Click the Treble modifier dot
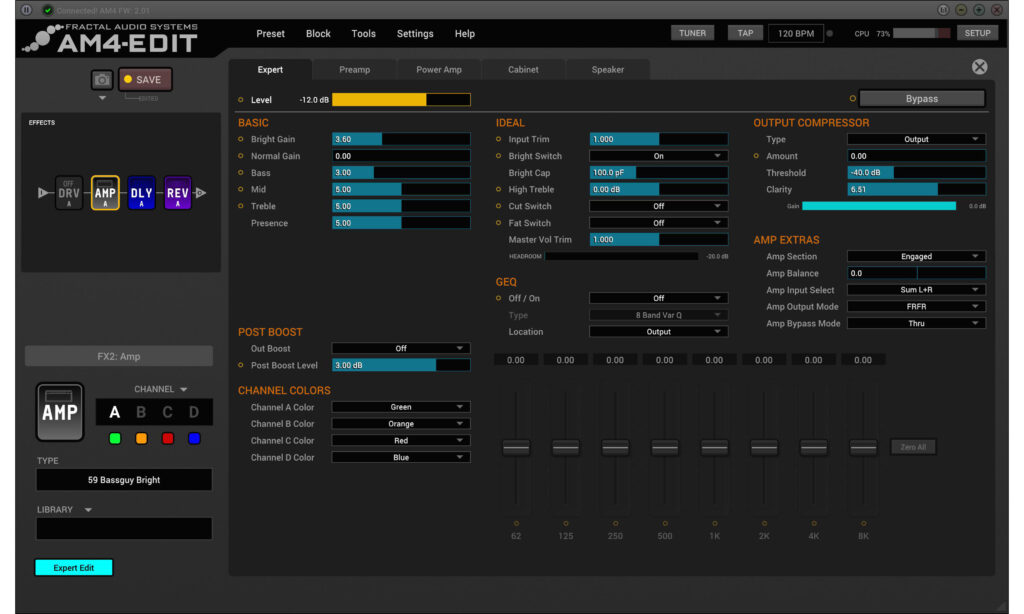 (x=241, y=206)
